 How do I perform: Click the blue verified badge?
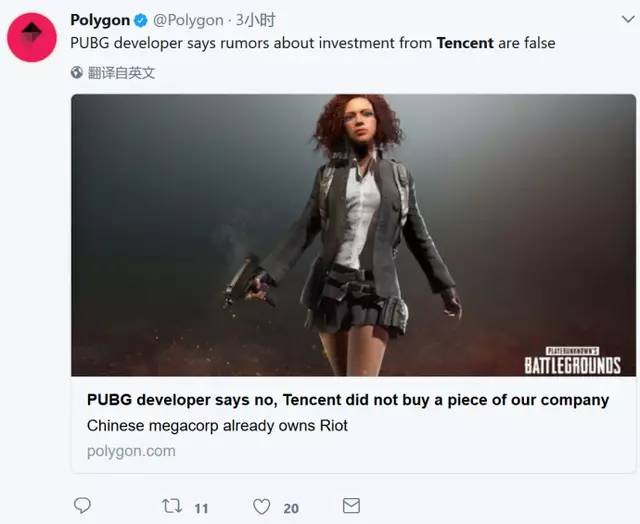141,20
